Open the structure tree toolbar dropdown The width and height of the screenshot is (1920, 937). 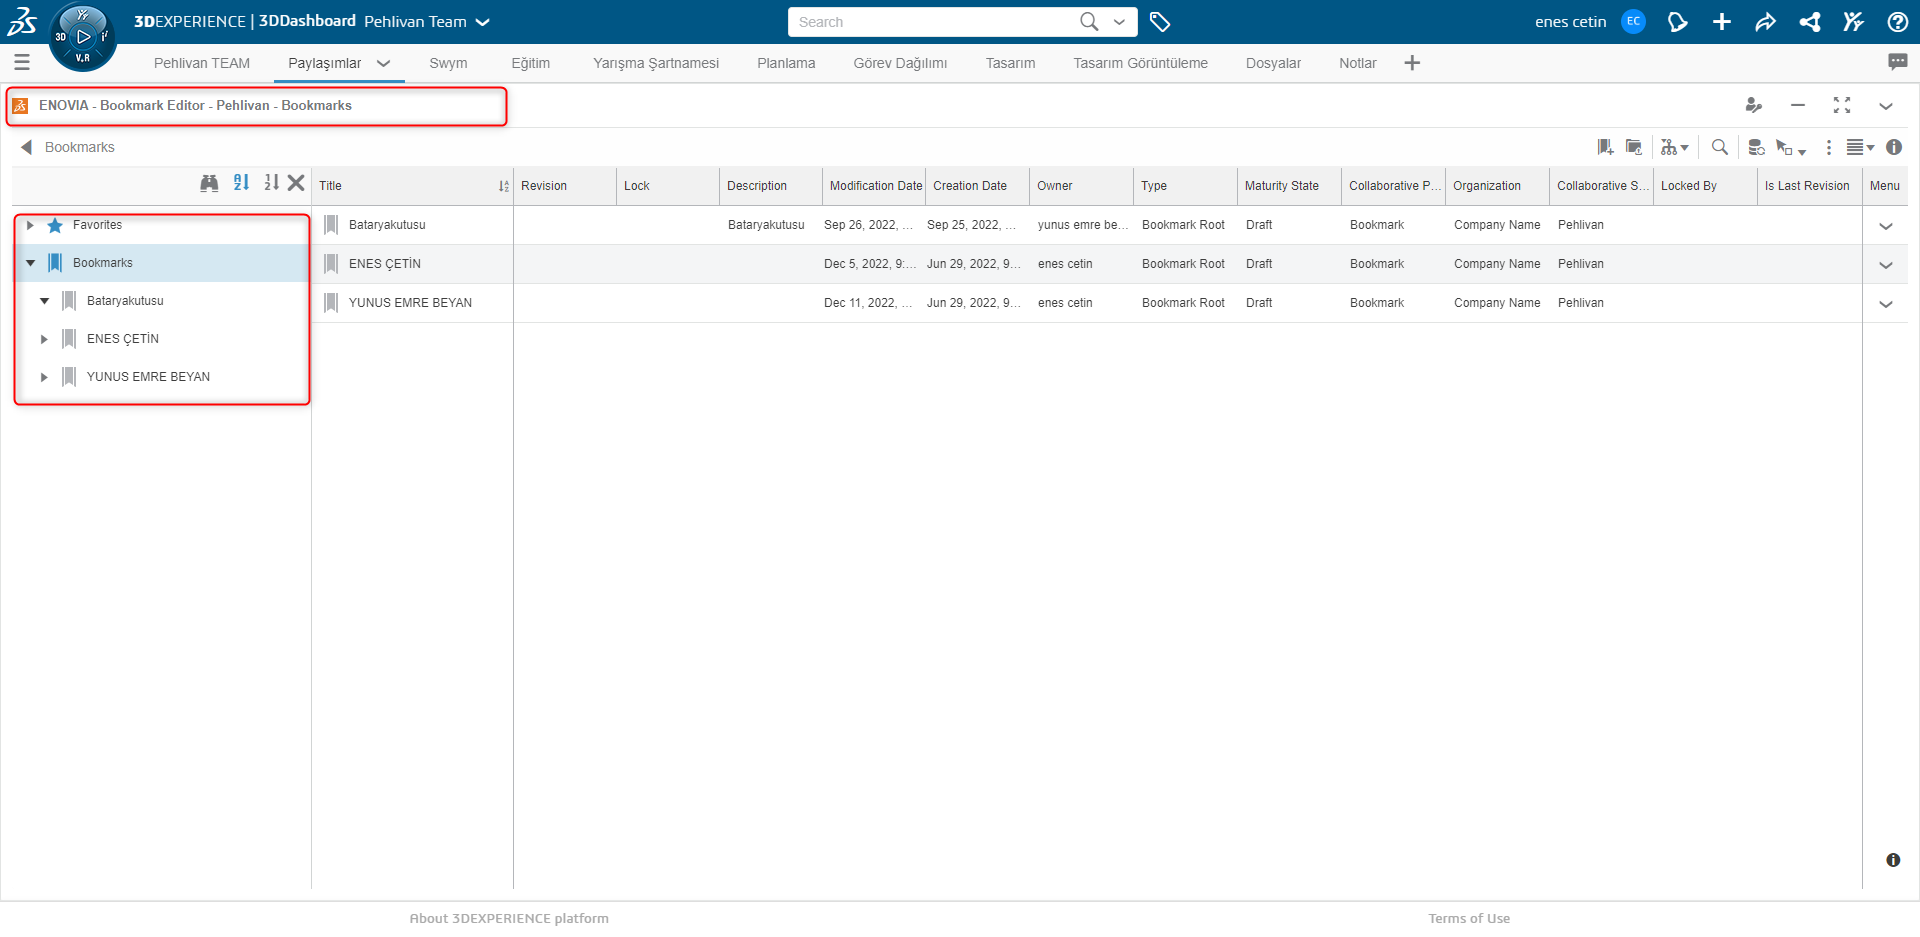(1675, 147)
